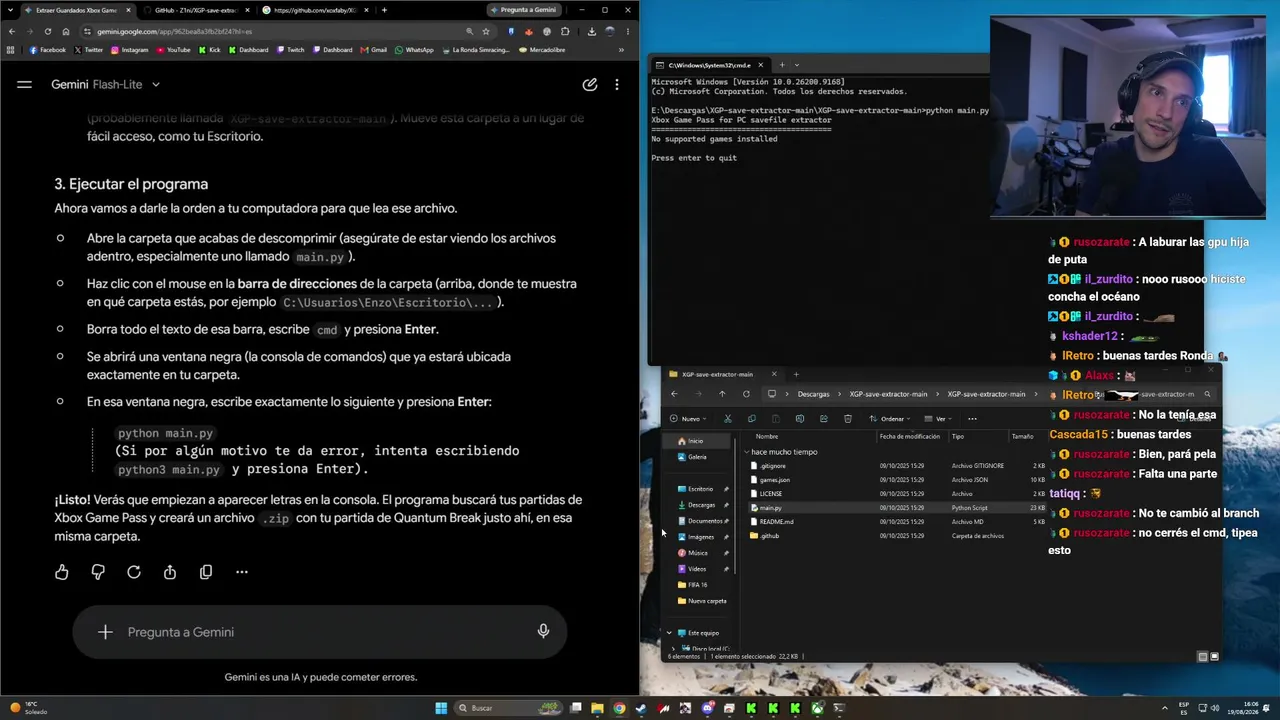
Task: Copy the Gemini response
Action: (206, 572)
